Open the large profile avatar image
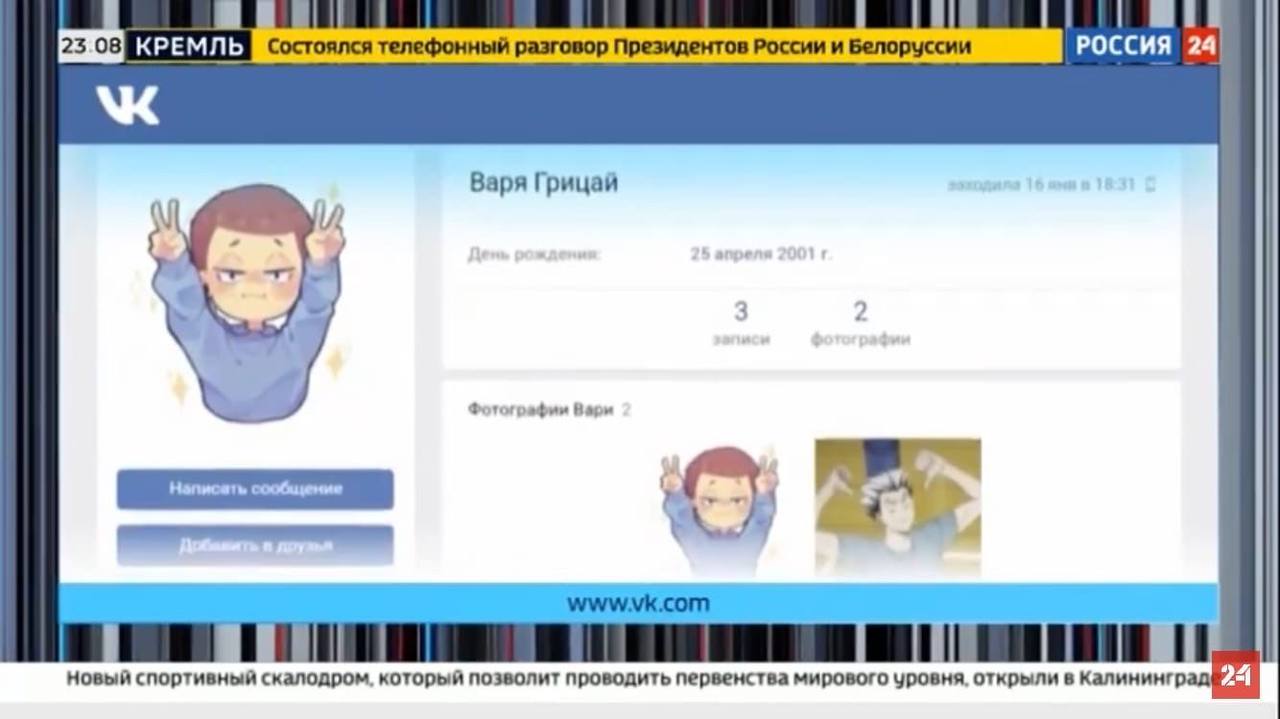This screenshot has height=719, width=1280. click(247, 303)
